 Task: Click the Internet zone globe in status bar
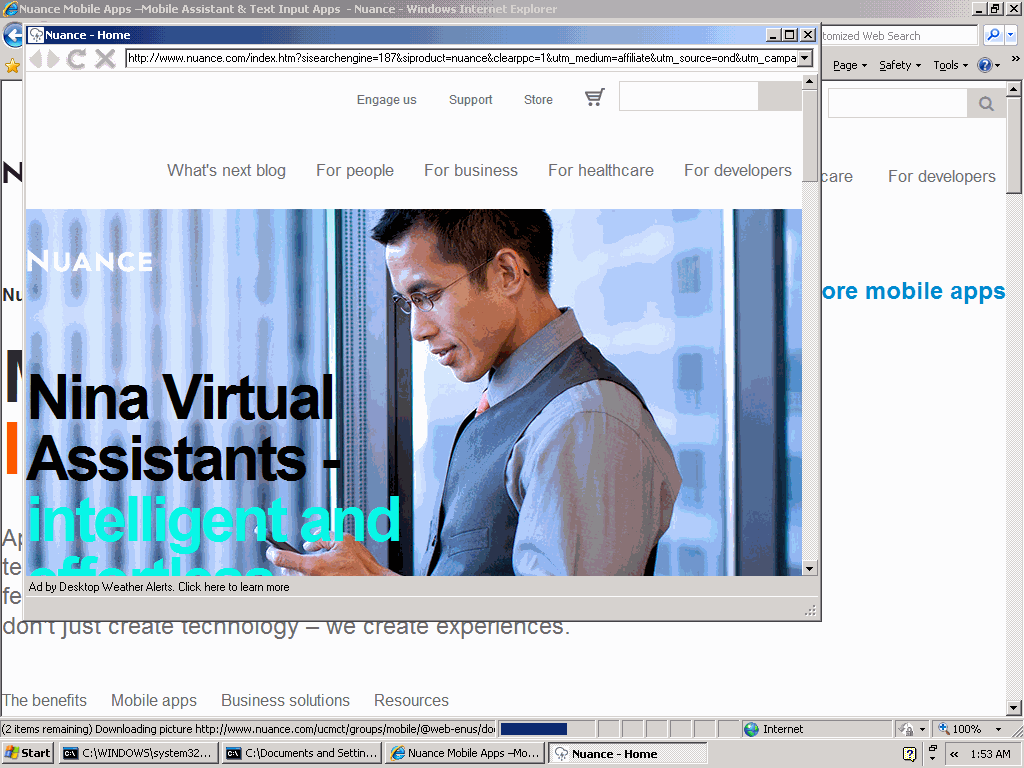tap(752, 729)
